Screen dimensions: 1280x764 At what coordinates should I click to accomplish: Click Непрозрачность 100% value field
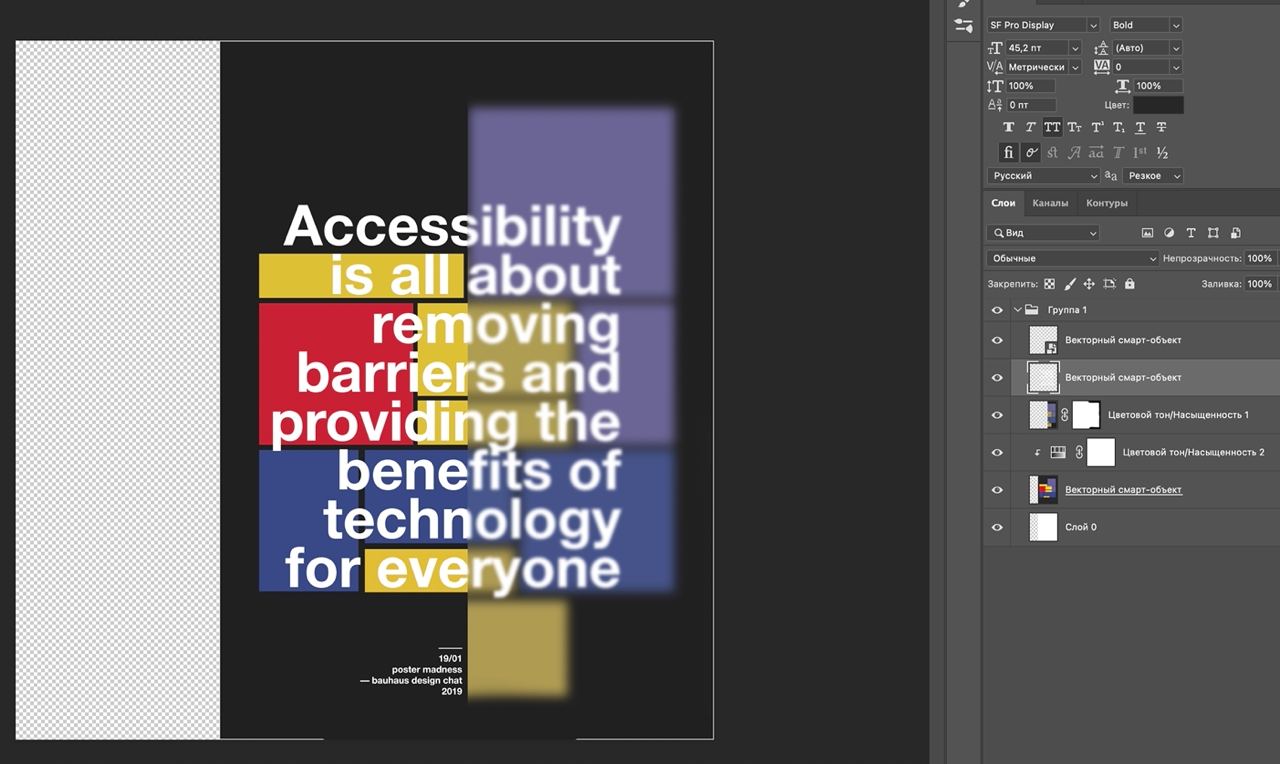[1260, 259]
